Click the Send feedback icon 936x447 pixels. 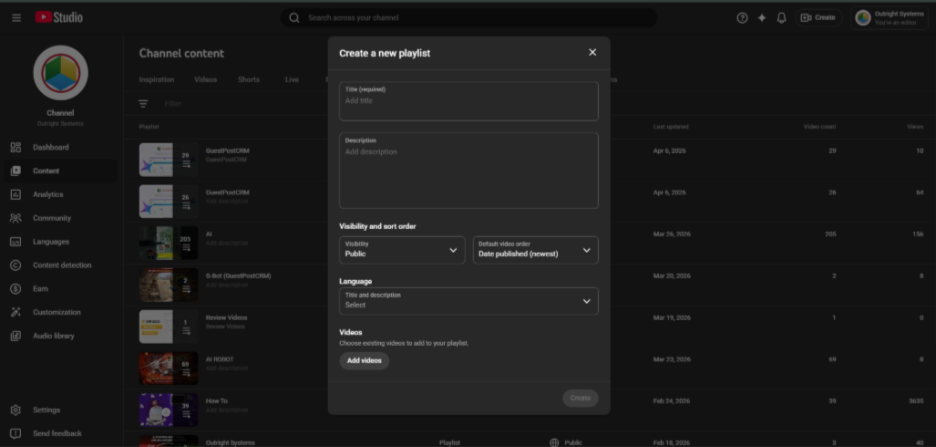[16, 433]
